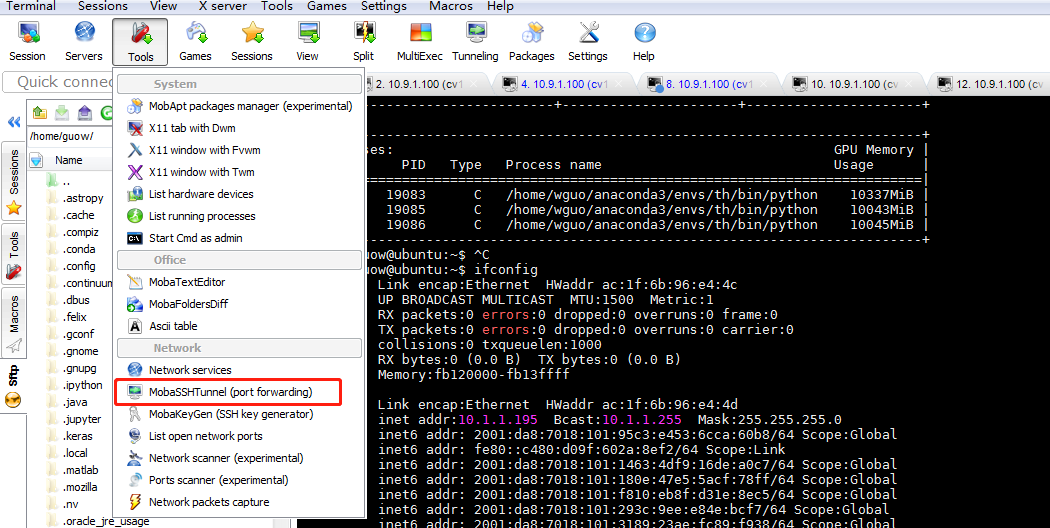Open the Ascii table entry
Viewport: 1050px width, 528px height.
coord(240,326)
